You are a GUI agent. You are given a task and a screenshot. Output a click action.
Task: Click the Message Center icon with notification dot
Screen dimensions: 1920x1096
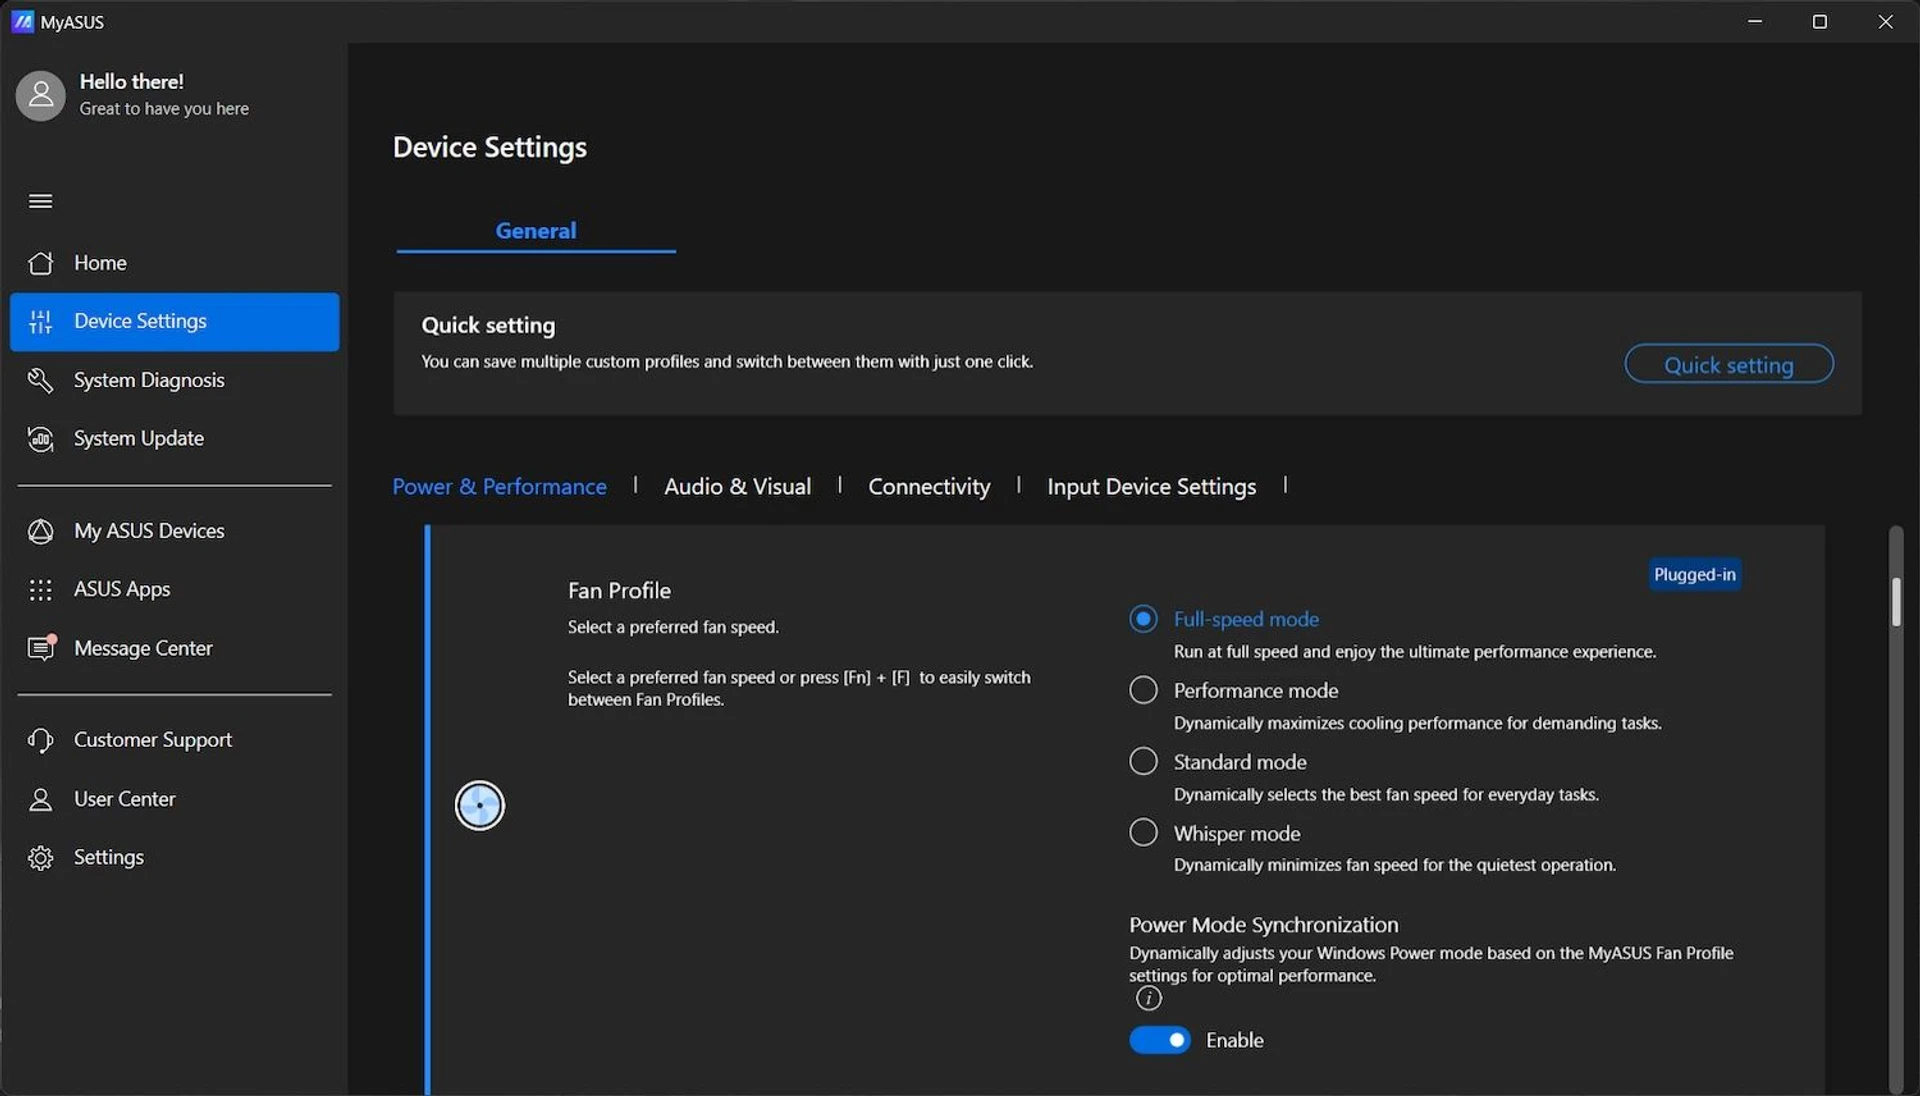click(x=41, y=648)
